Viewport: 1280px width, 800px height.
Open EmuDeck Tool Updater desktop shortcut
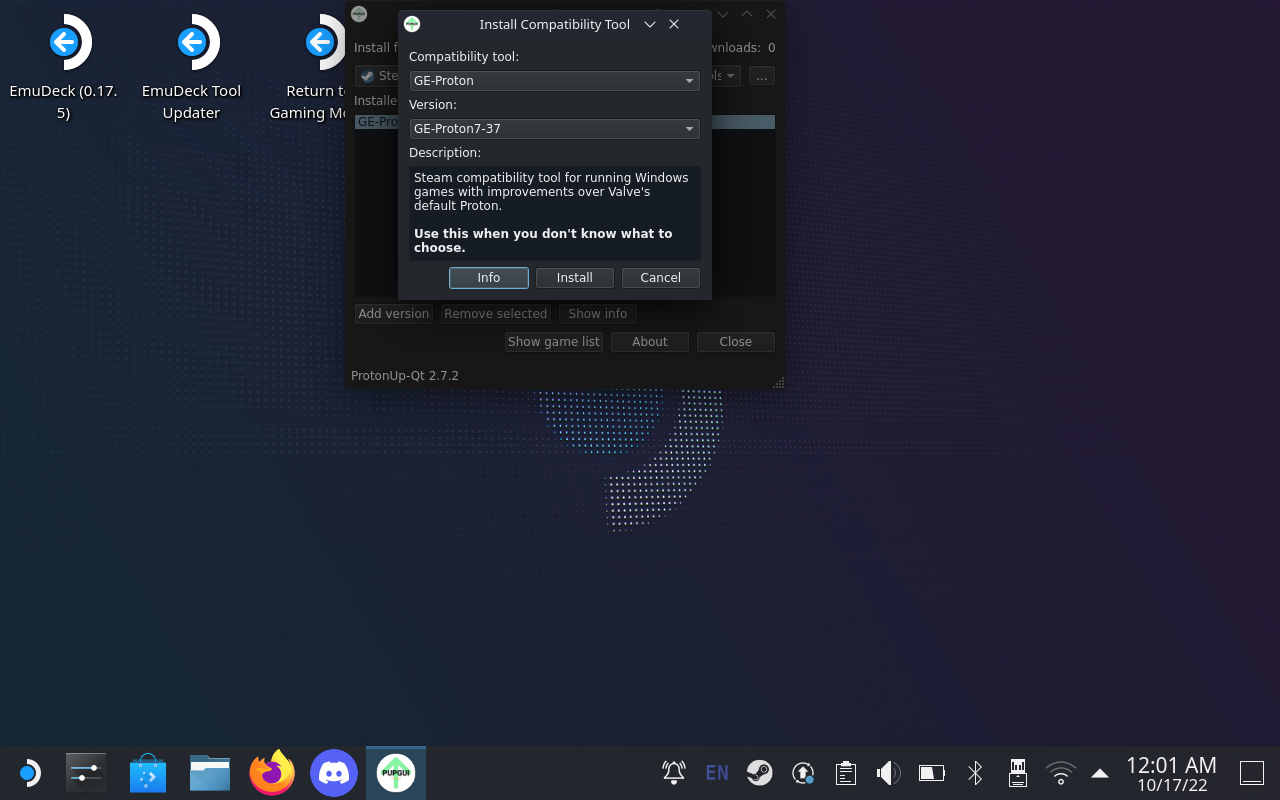point(191,68)
